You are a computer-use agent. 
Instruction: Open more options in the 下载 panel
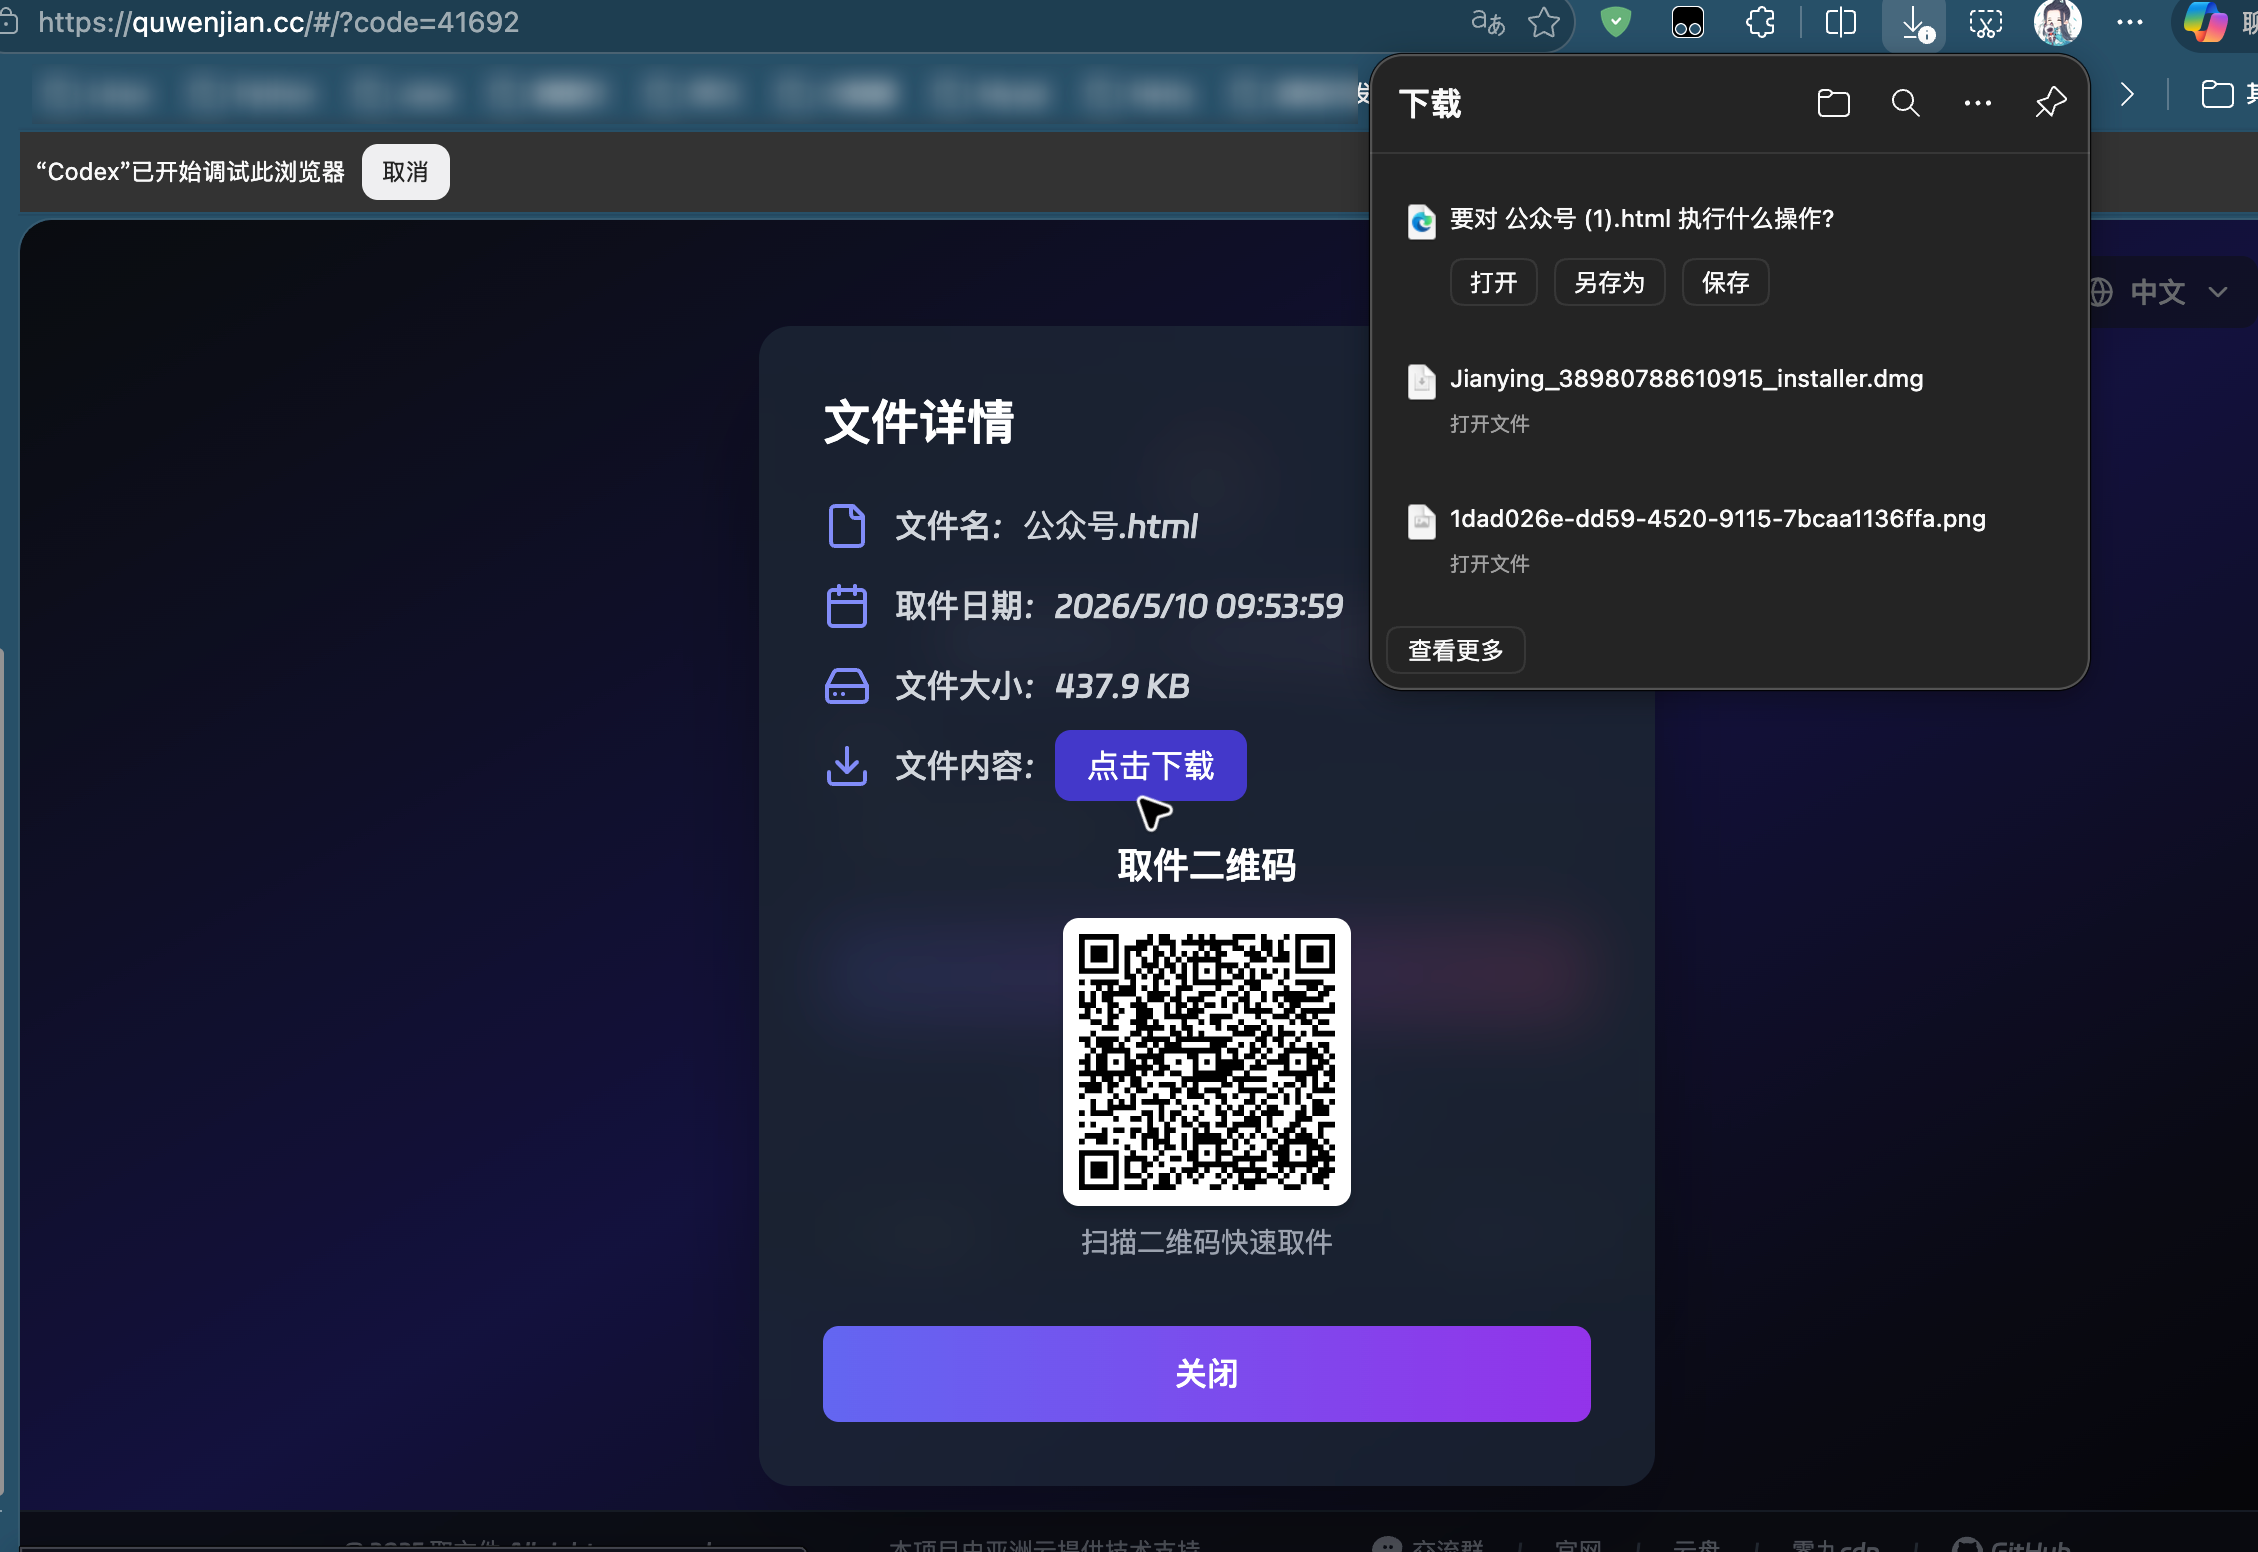tap(1977, 103)
